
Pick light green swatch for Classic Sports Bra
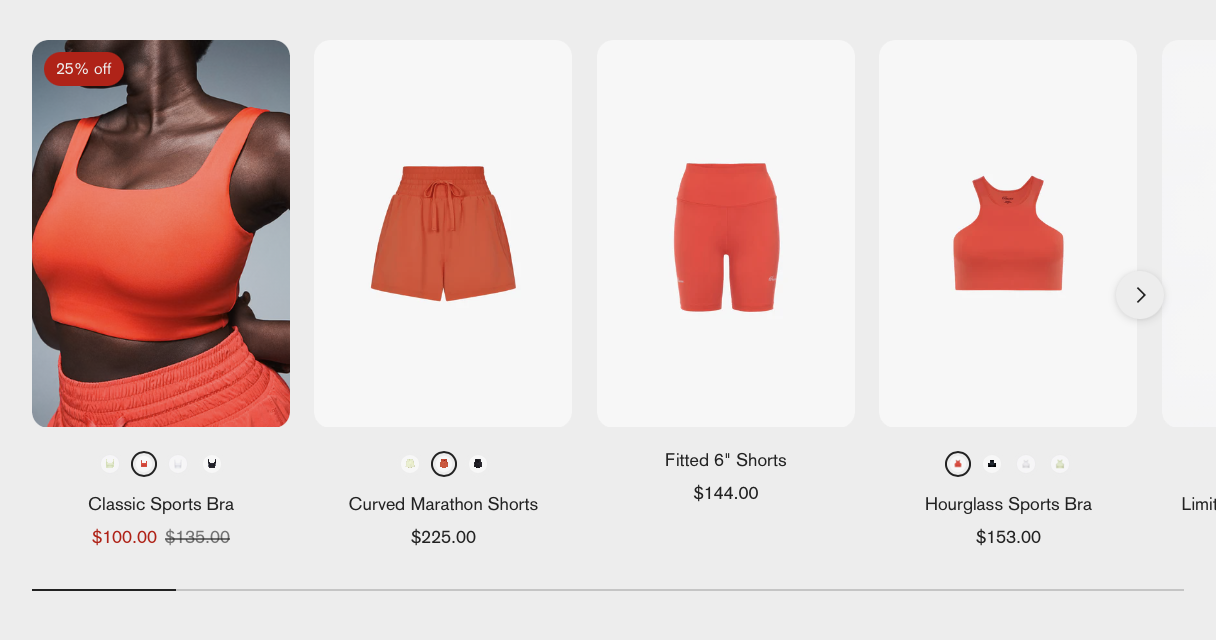(x=110, y=464)
